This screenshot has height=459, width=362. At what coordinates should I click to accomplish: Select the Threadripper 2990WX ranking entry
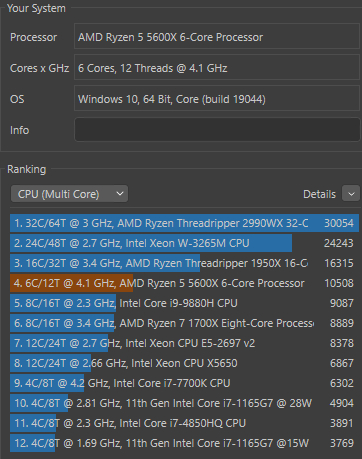point(184,223)
